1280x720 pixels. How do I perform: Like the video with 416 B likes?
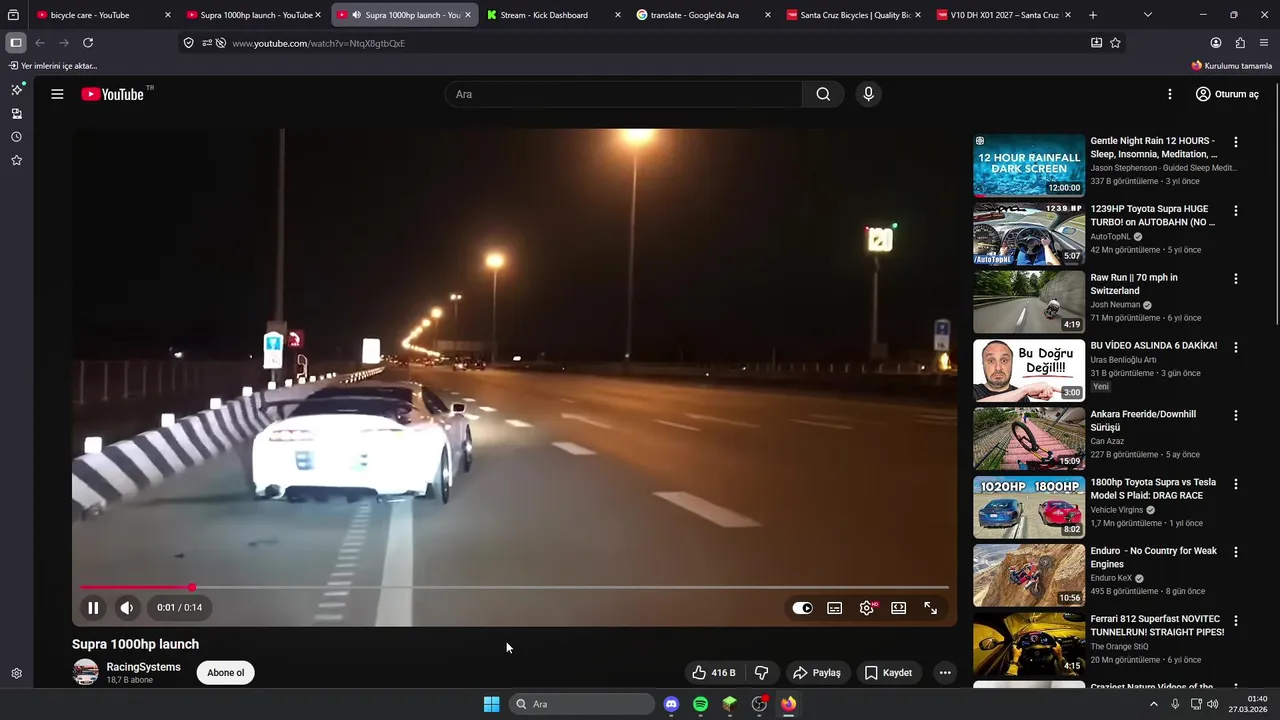(x=714, y=673)
